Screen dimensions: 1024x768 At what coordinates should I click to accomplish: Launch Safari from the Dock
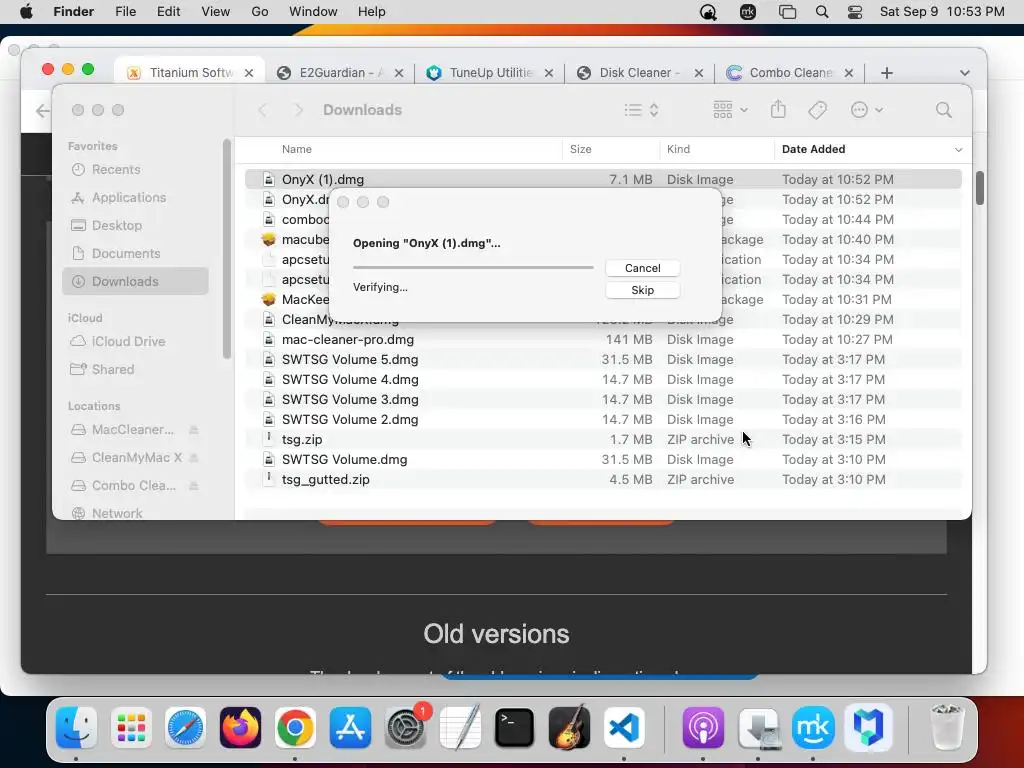(x=185, y=727)
